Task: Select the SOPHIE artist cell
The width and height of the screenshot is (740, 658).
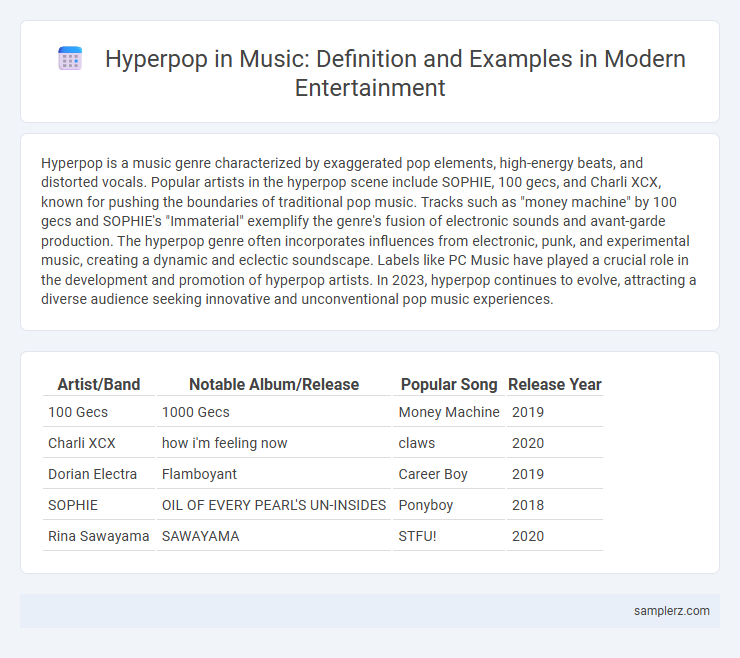Action: pos(99,505)
